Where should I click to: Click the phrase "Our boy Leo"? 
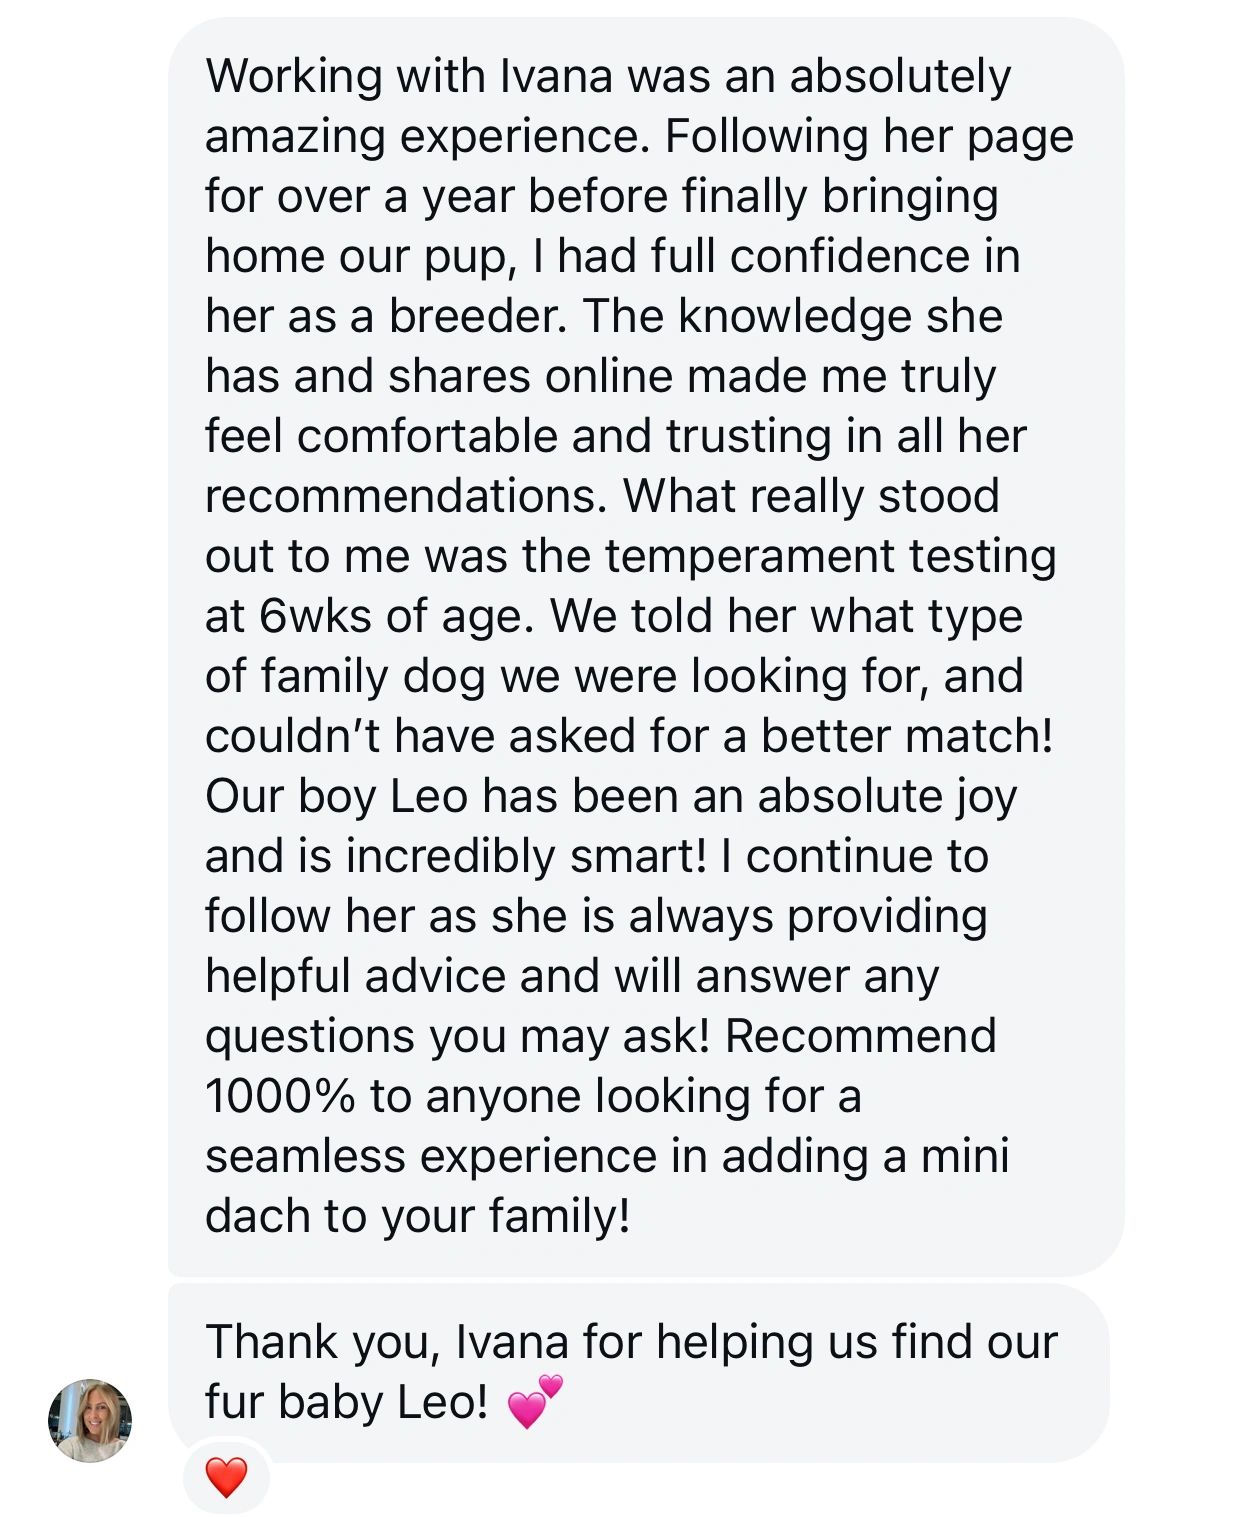[336, 797]
